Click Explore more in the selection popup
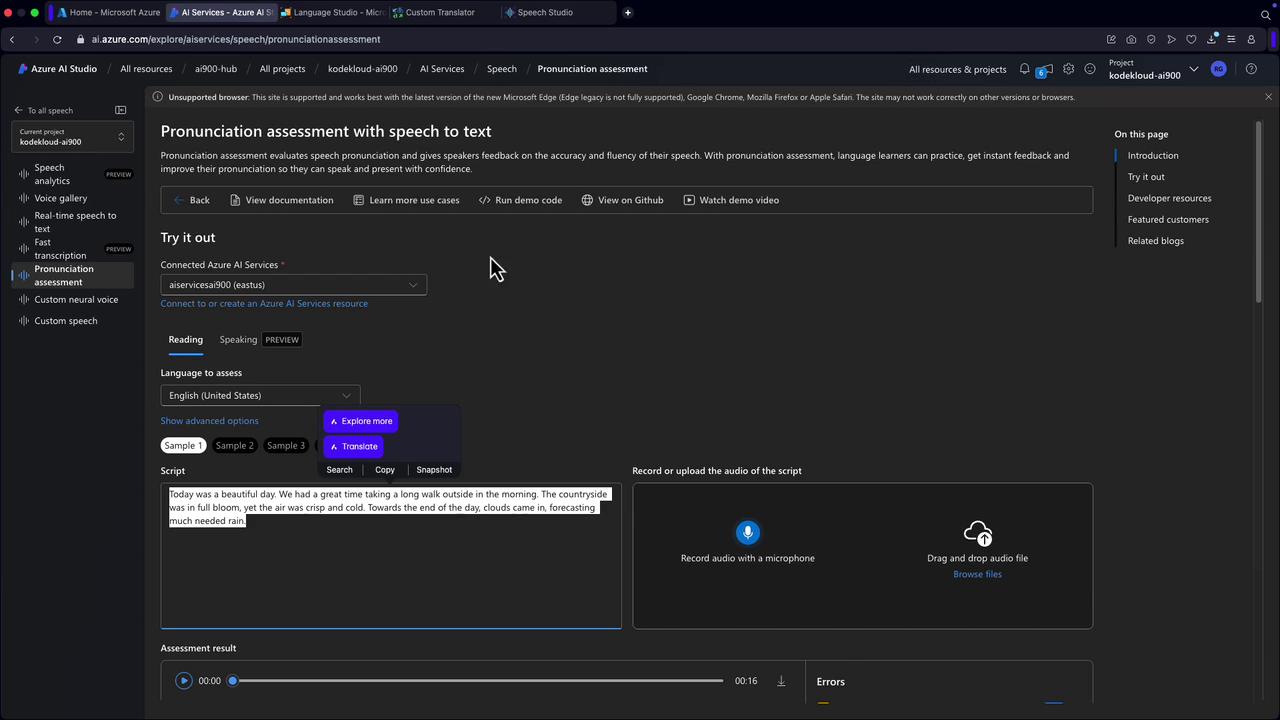 [361, 421]
